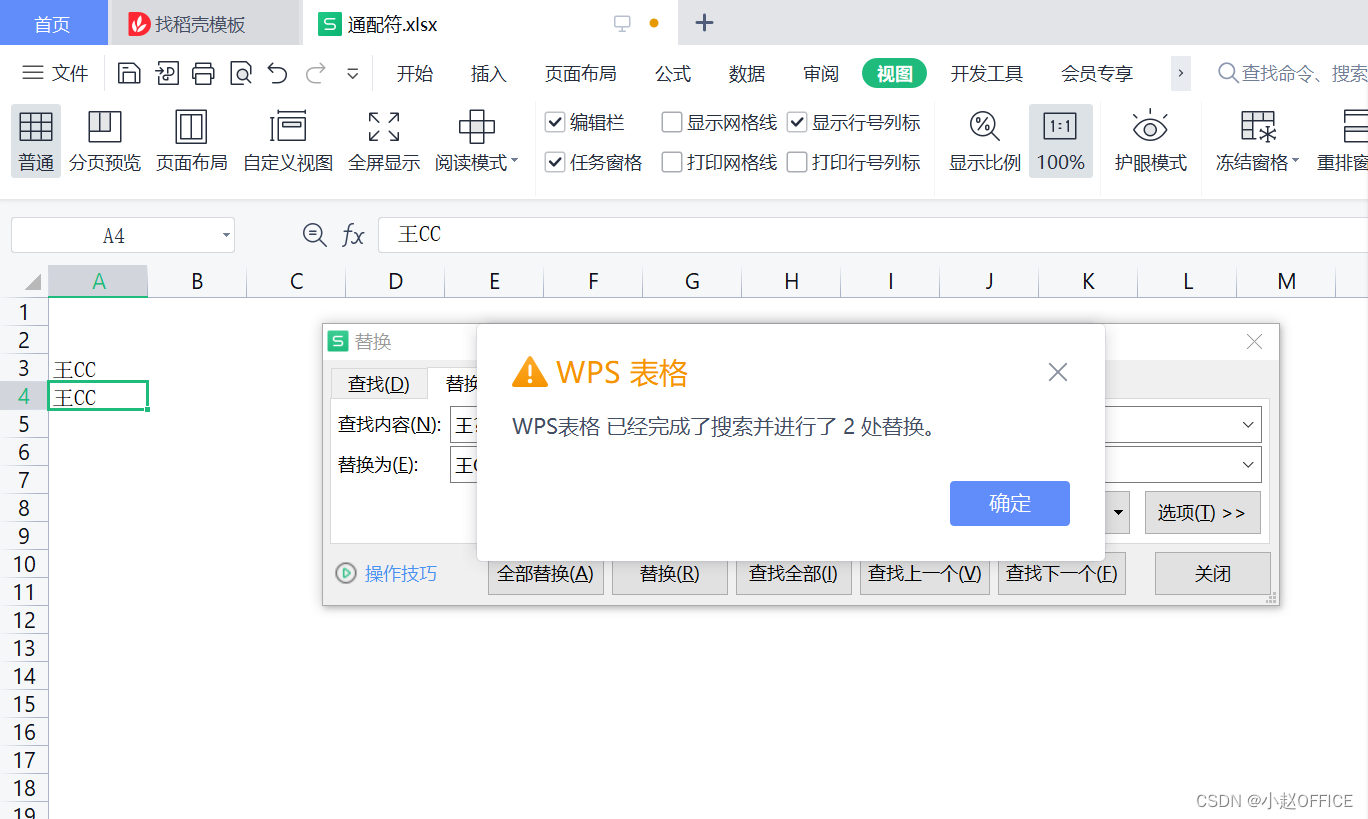The image size is (1368, 819).
Task: Click the 找稻壳模板 tab icon
Action: [x=139, y=24]
